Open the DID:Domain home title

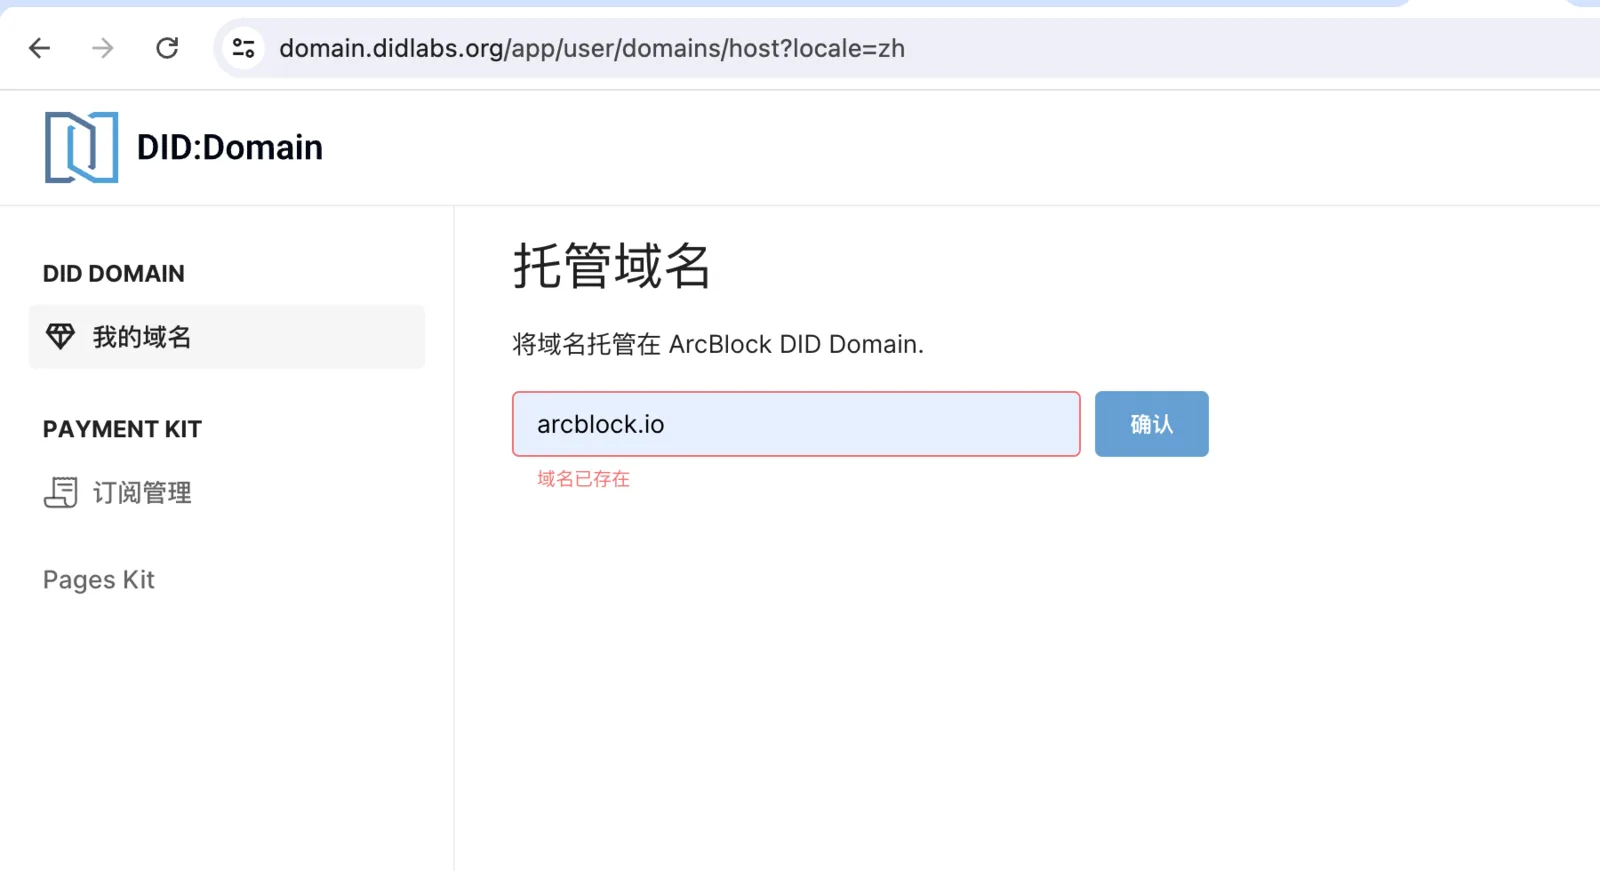pos(230,147)
